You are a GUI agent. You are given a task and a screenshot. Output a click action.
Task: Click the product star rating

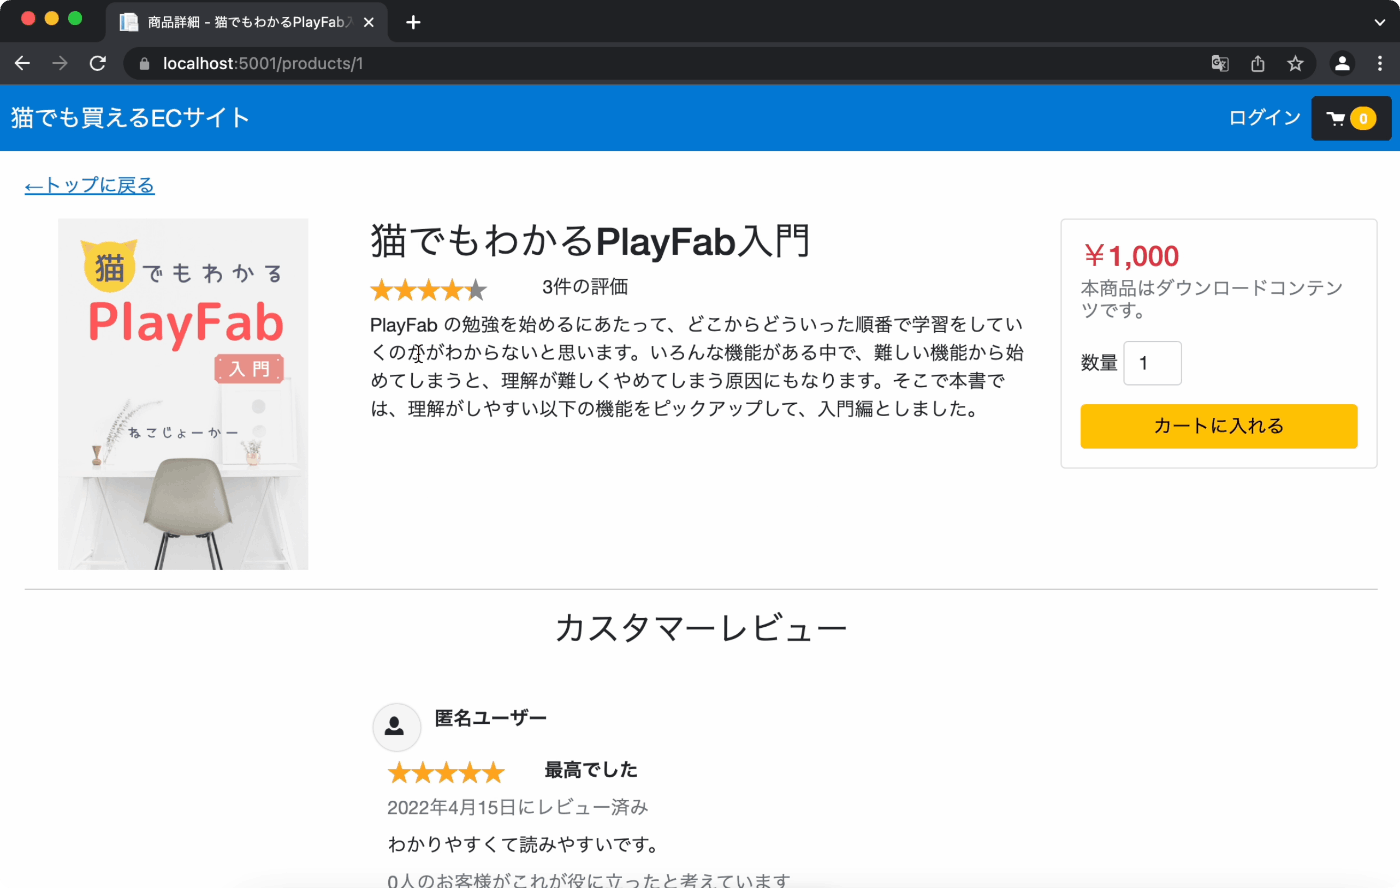[429, 290]
